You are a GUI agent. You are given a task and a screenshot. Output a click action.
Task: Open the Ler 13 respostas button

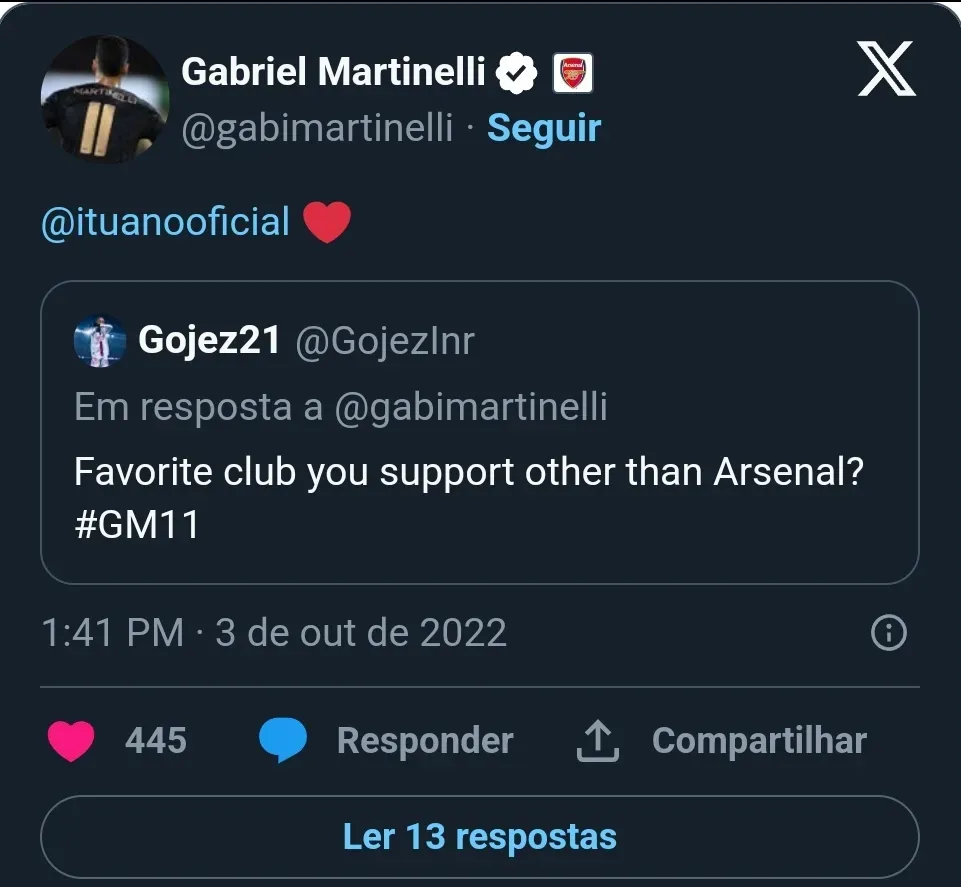tap(480, 836)
